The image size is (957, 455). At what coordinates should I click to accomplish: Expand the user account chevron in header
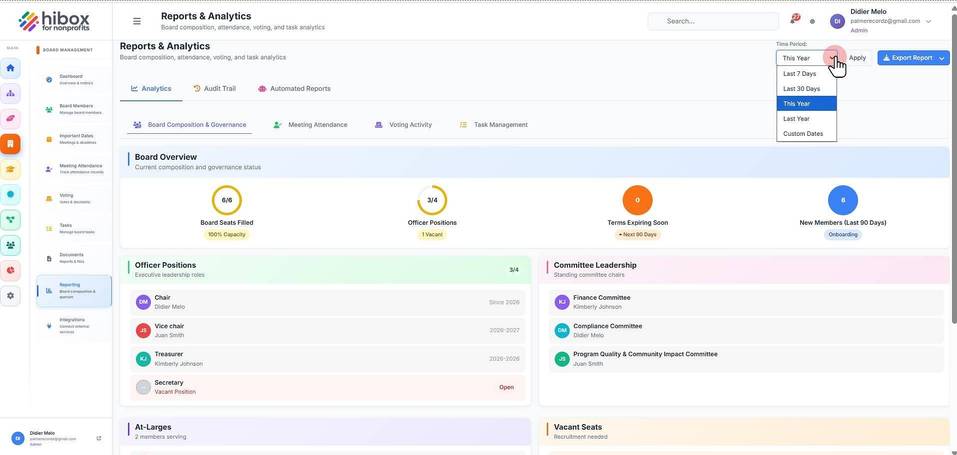[928, 21]
